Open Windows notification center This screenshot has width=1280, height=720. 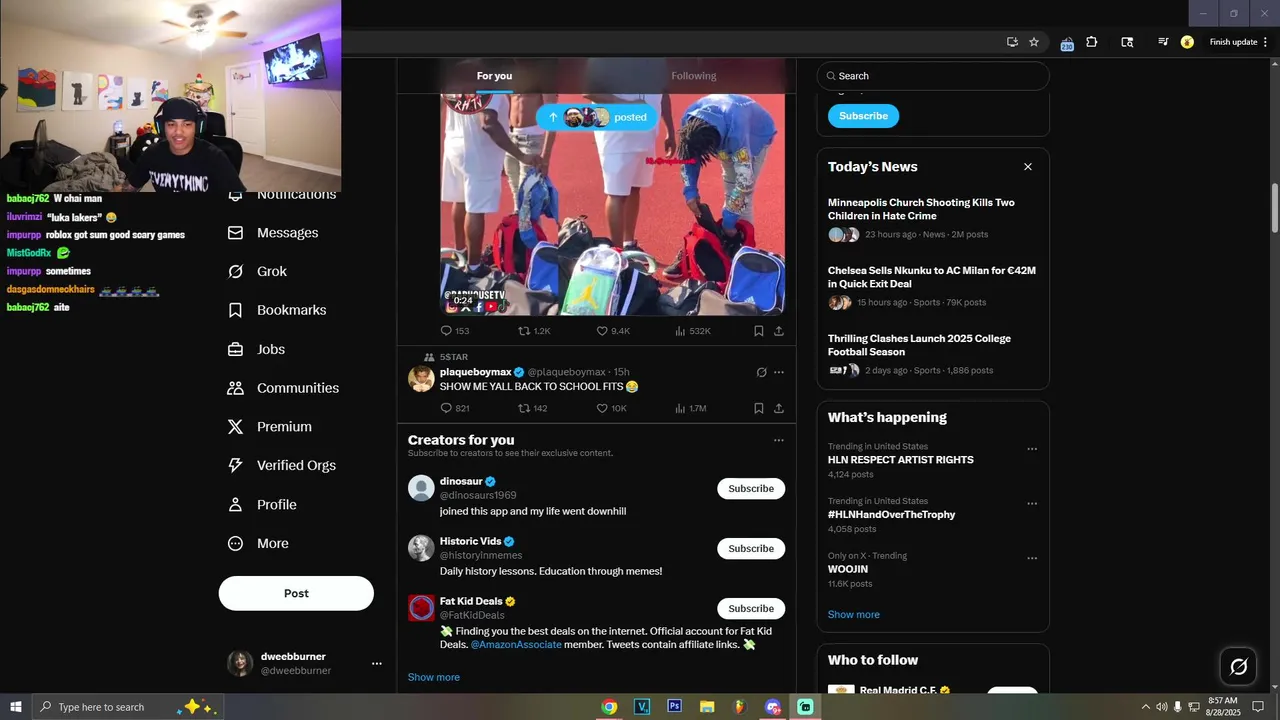click(x=1259, y=707)
